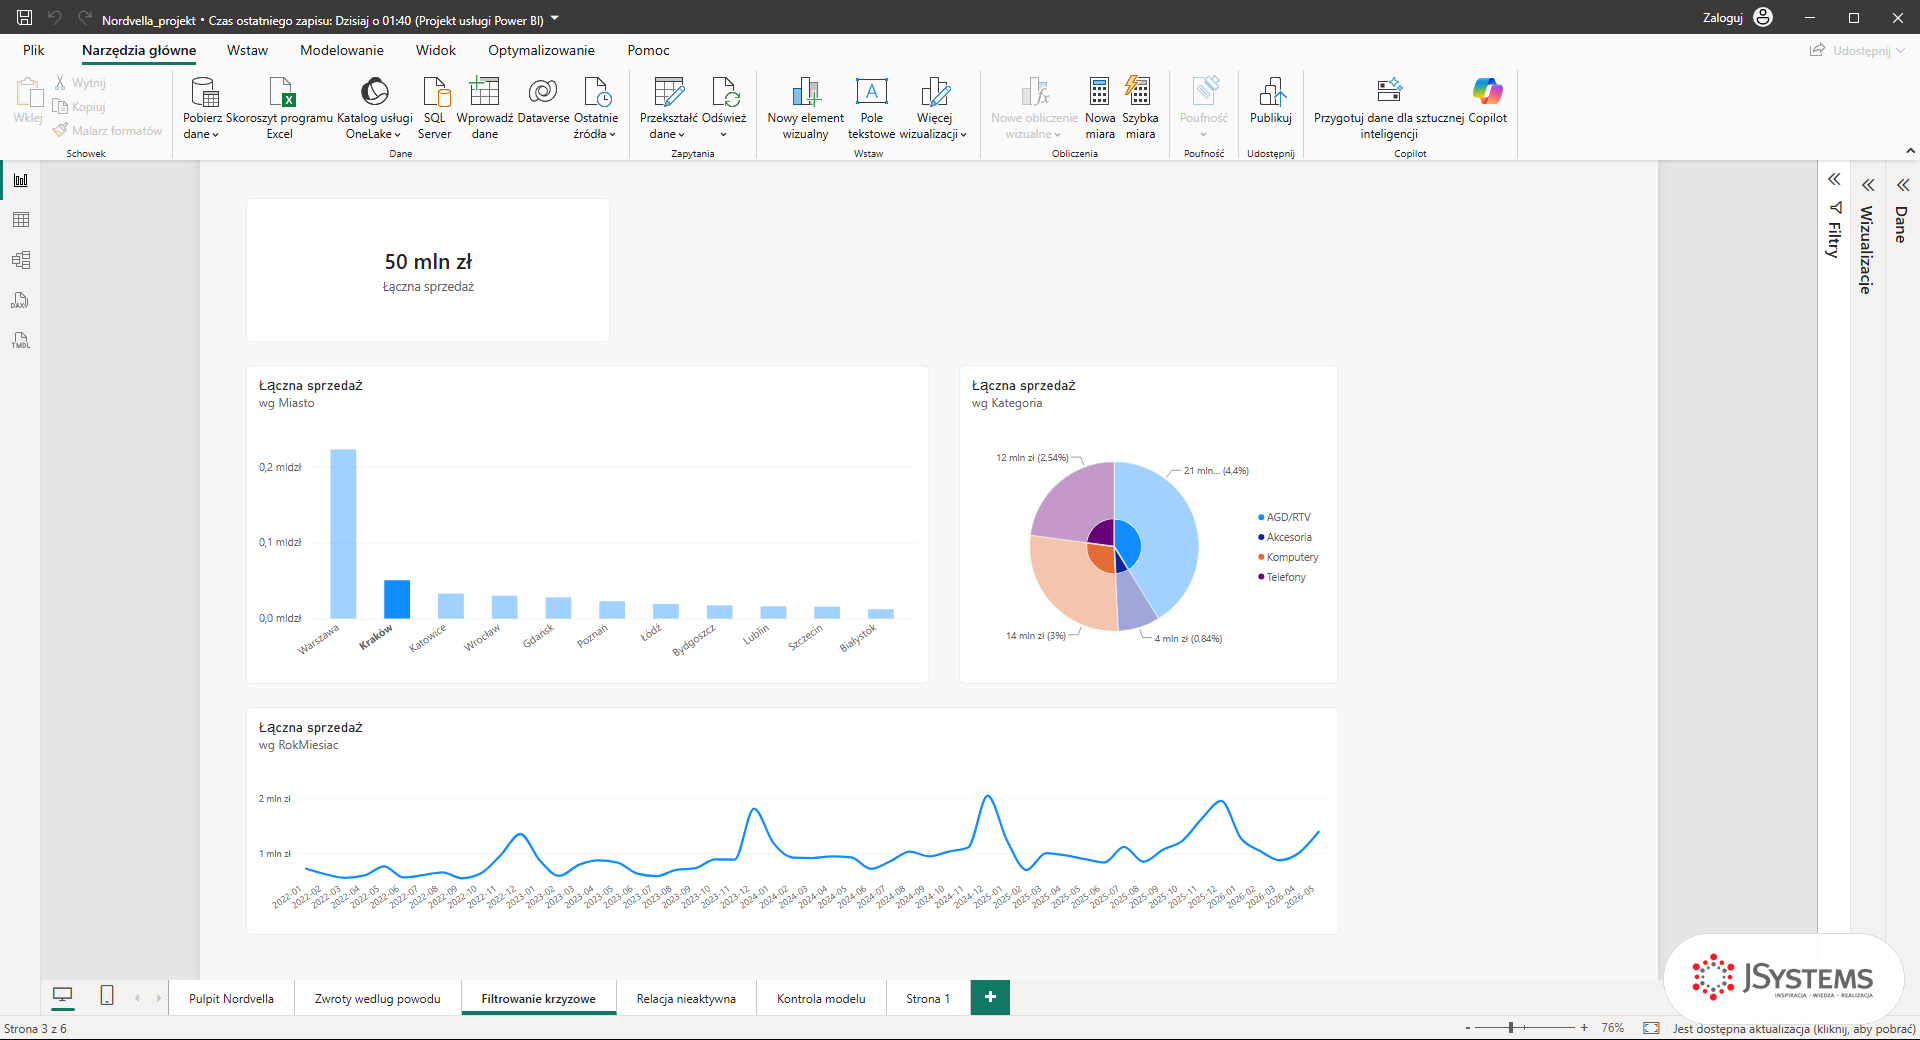Screen dimensions: 1920x1040
Task: Expand the Dane pane
Action: 1902,185
